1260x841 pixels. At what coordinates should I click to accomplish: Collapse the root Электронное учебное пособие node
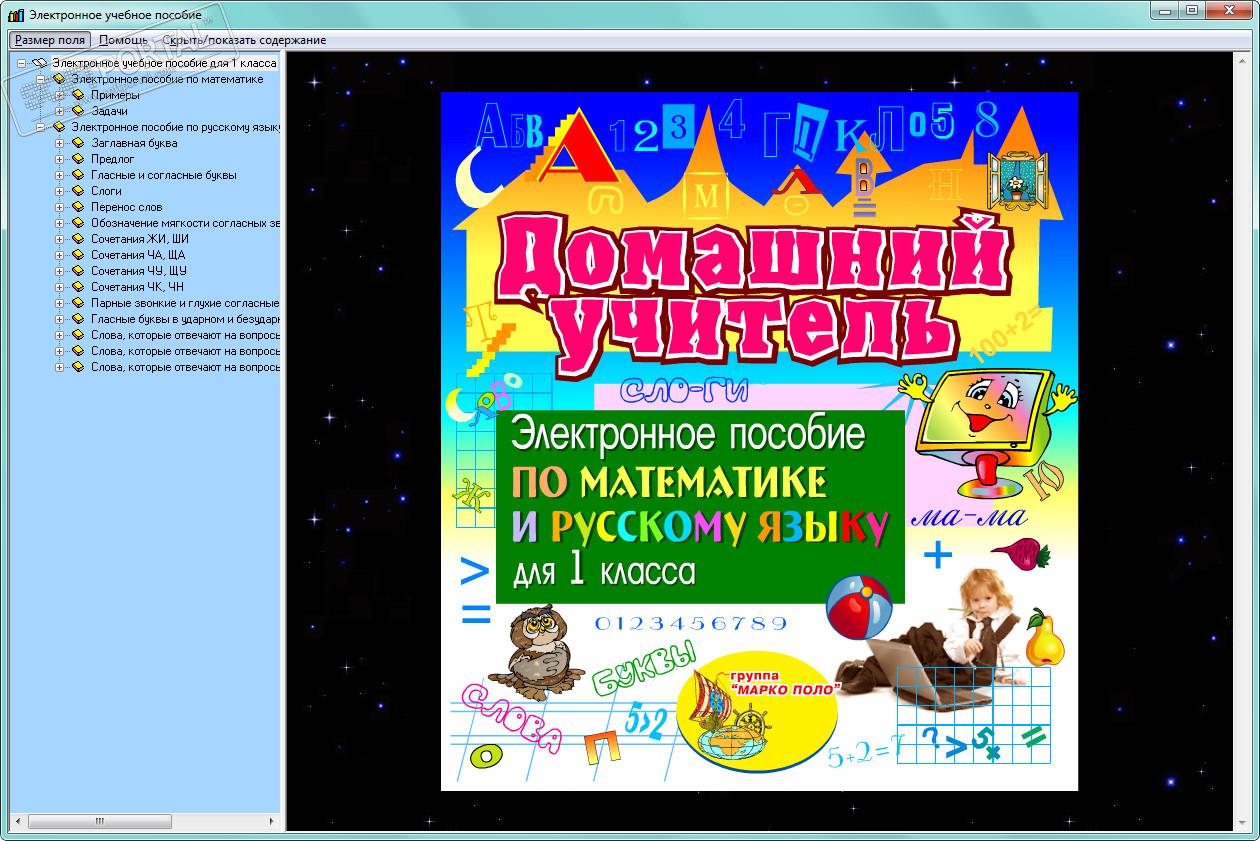22,63
